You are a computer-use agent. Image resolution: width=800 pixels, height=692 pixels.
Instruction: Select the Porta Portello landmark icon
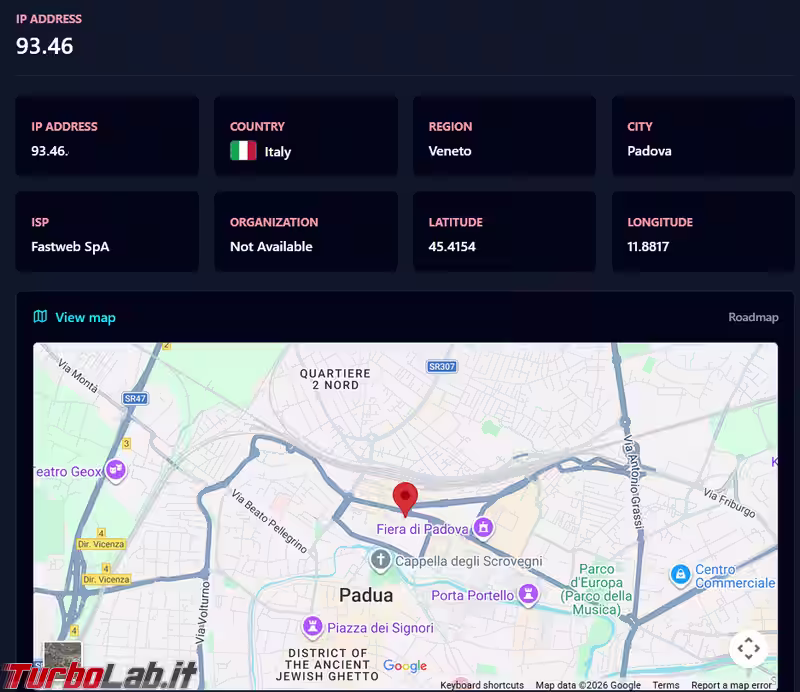[x=528, y=595]
